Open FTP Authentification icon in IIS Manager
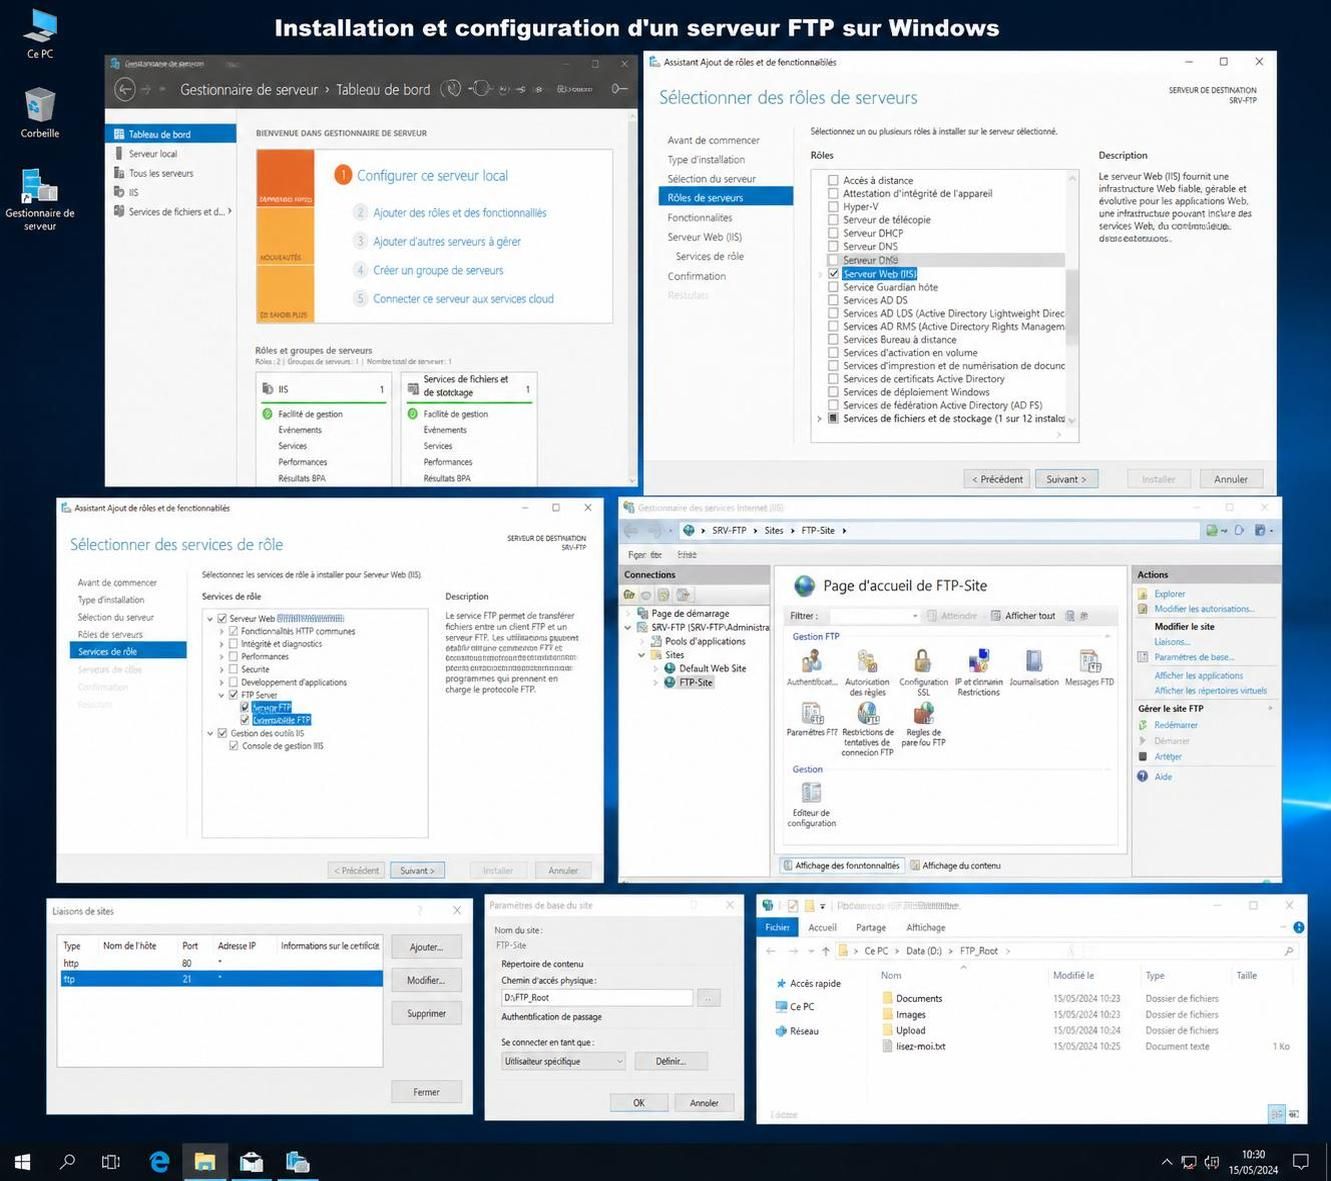This screenshot has height=1181, width=1331. point(811,661)
